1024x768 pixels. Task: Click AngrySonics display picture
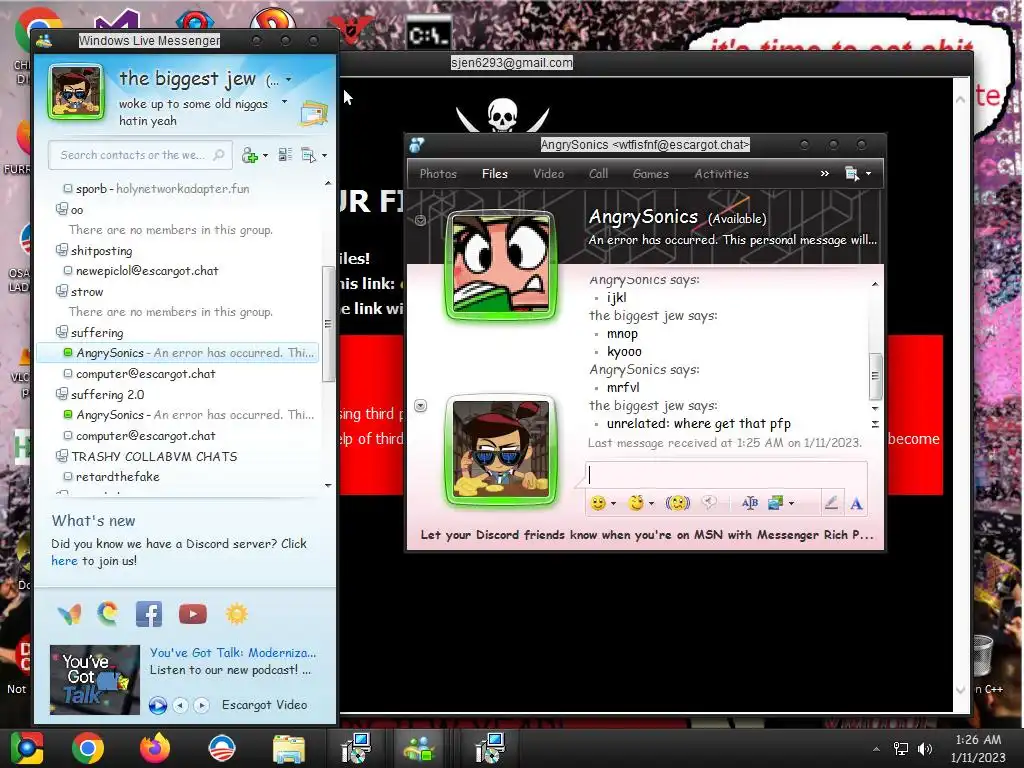tap(501, 266)
